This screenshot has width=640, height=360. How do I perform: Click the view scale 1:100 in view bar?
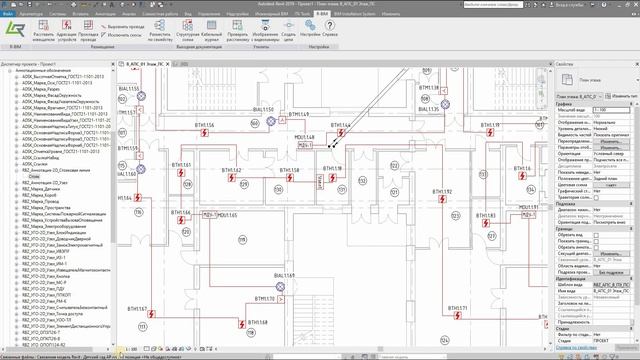[x=131, y=349]
